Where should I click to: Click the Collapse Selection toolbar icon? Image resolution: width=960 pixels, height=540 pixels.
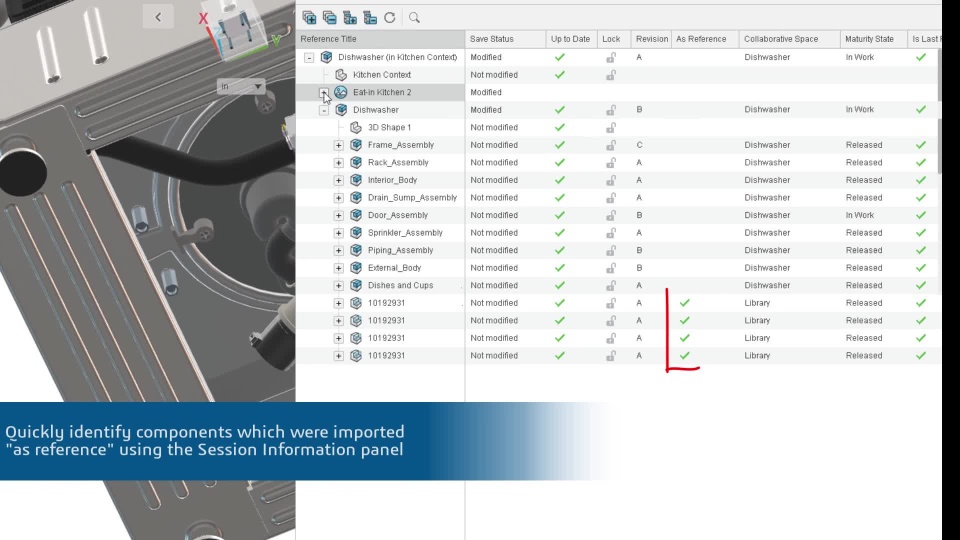[370, 18]
